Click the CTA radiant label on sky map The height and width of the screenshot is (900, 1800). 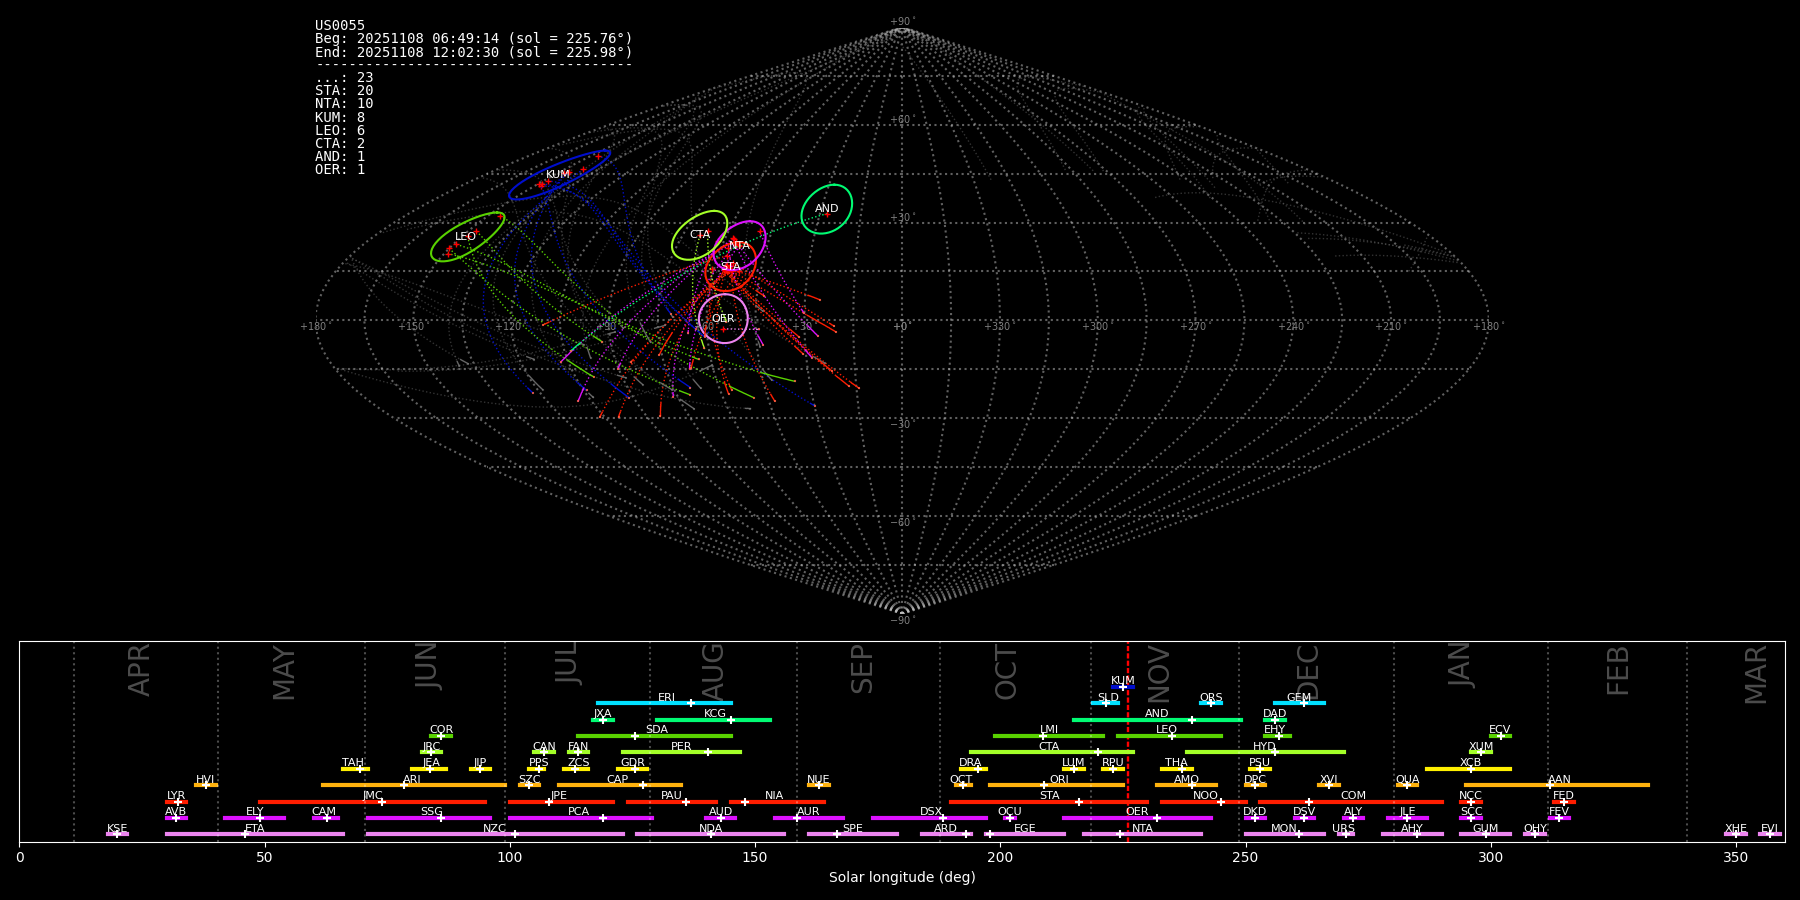point(699,235)
